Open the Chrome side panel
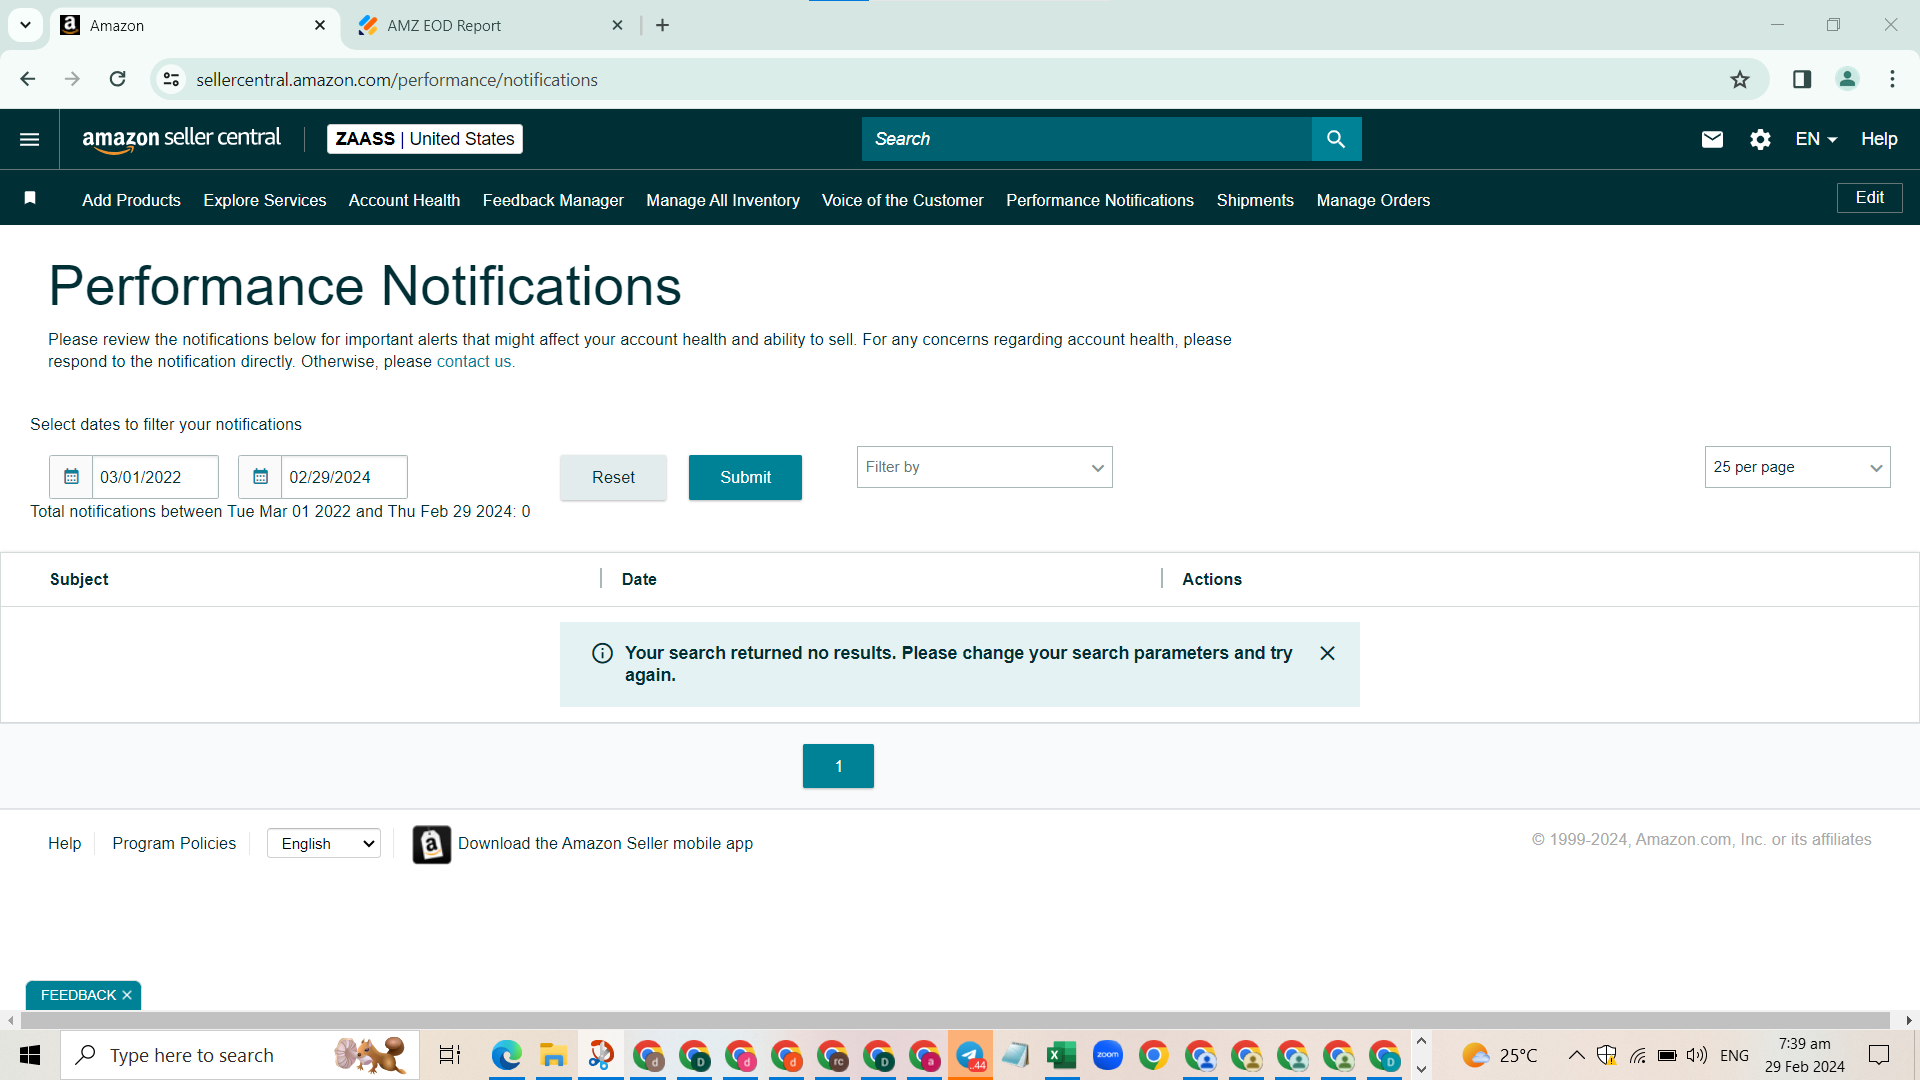 click(1802, 79)
